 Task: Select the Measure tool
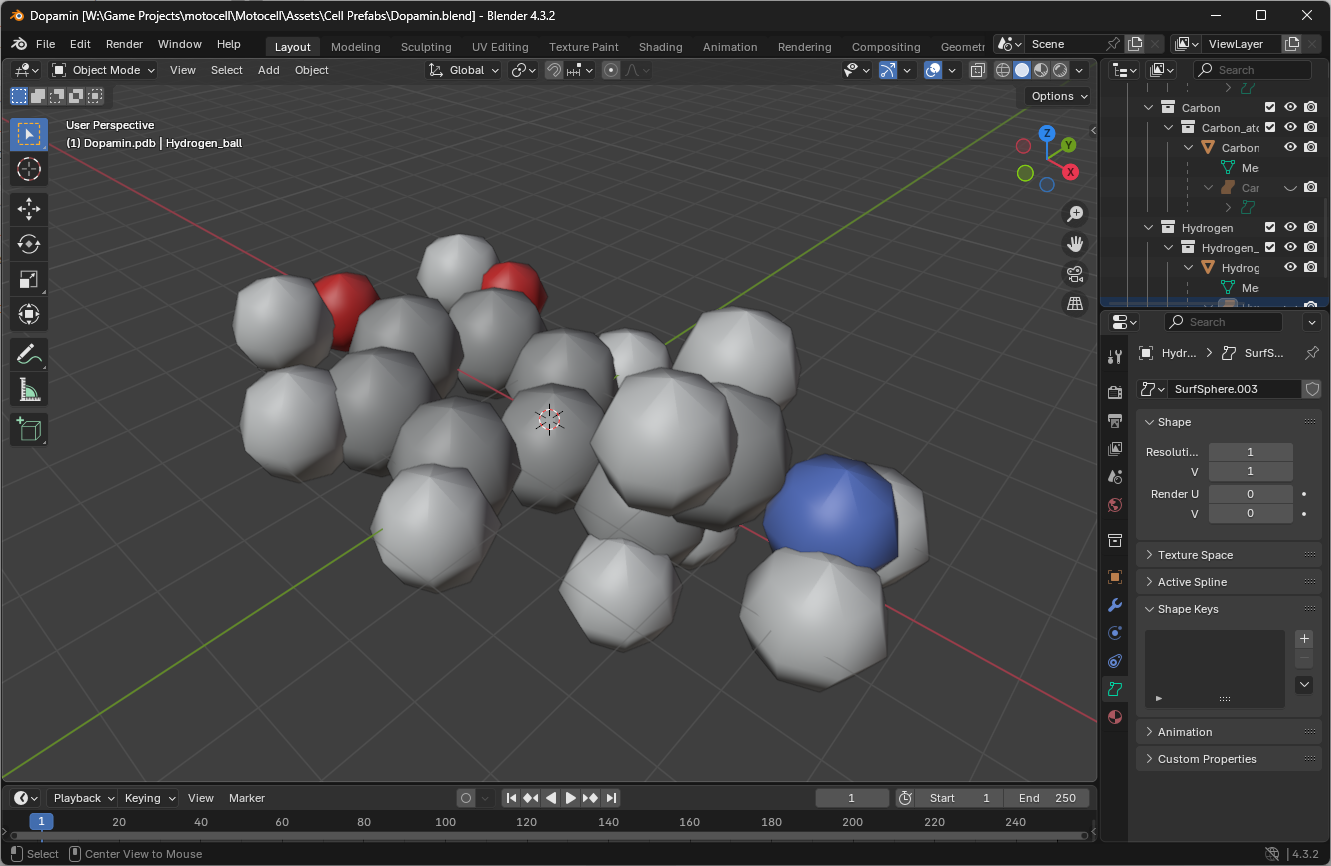coord(29,389)
